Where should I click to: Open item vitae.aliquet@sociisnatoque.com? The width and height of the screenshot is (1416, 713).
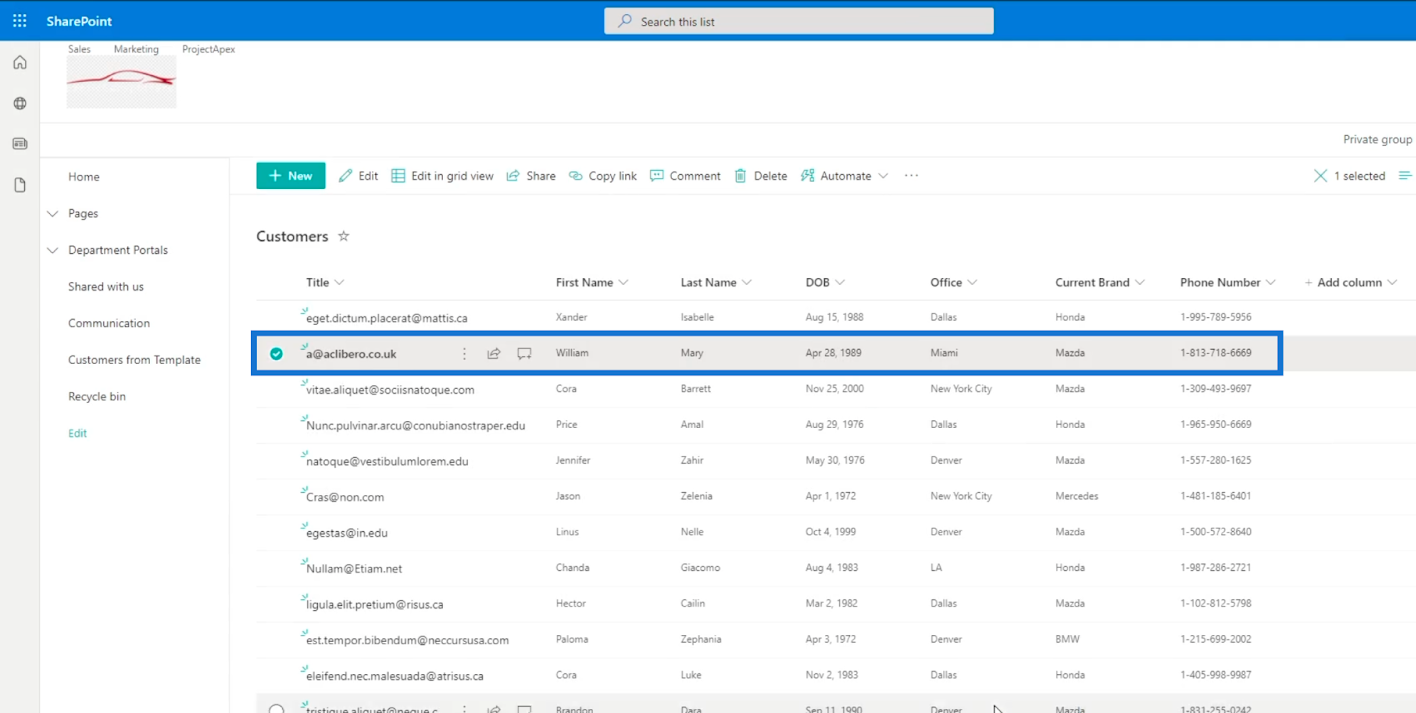[x=390, y=390]
